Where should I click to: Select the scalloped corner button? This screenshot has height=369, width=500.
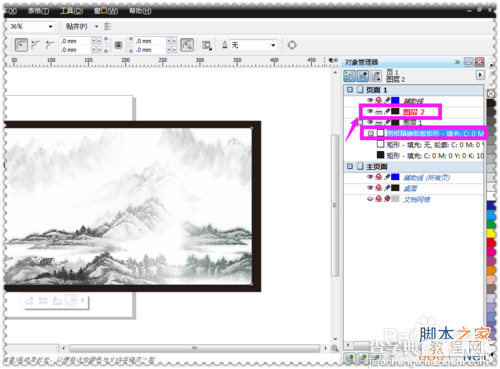coord(35,45)
